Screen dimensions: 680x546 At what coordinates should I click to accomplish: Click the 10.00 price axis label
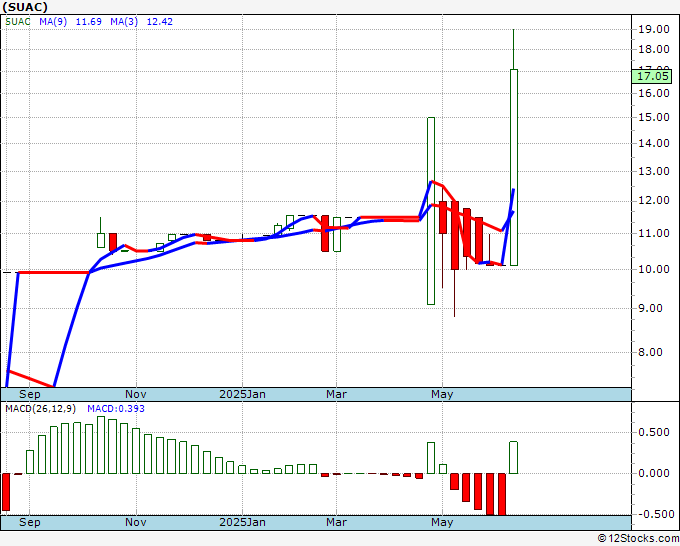click(x=654, y=269)
